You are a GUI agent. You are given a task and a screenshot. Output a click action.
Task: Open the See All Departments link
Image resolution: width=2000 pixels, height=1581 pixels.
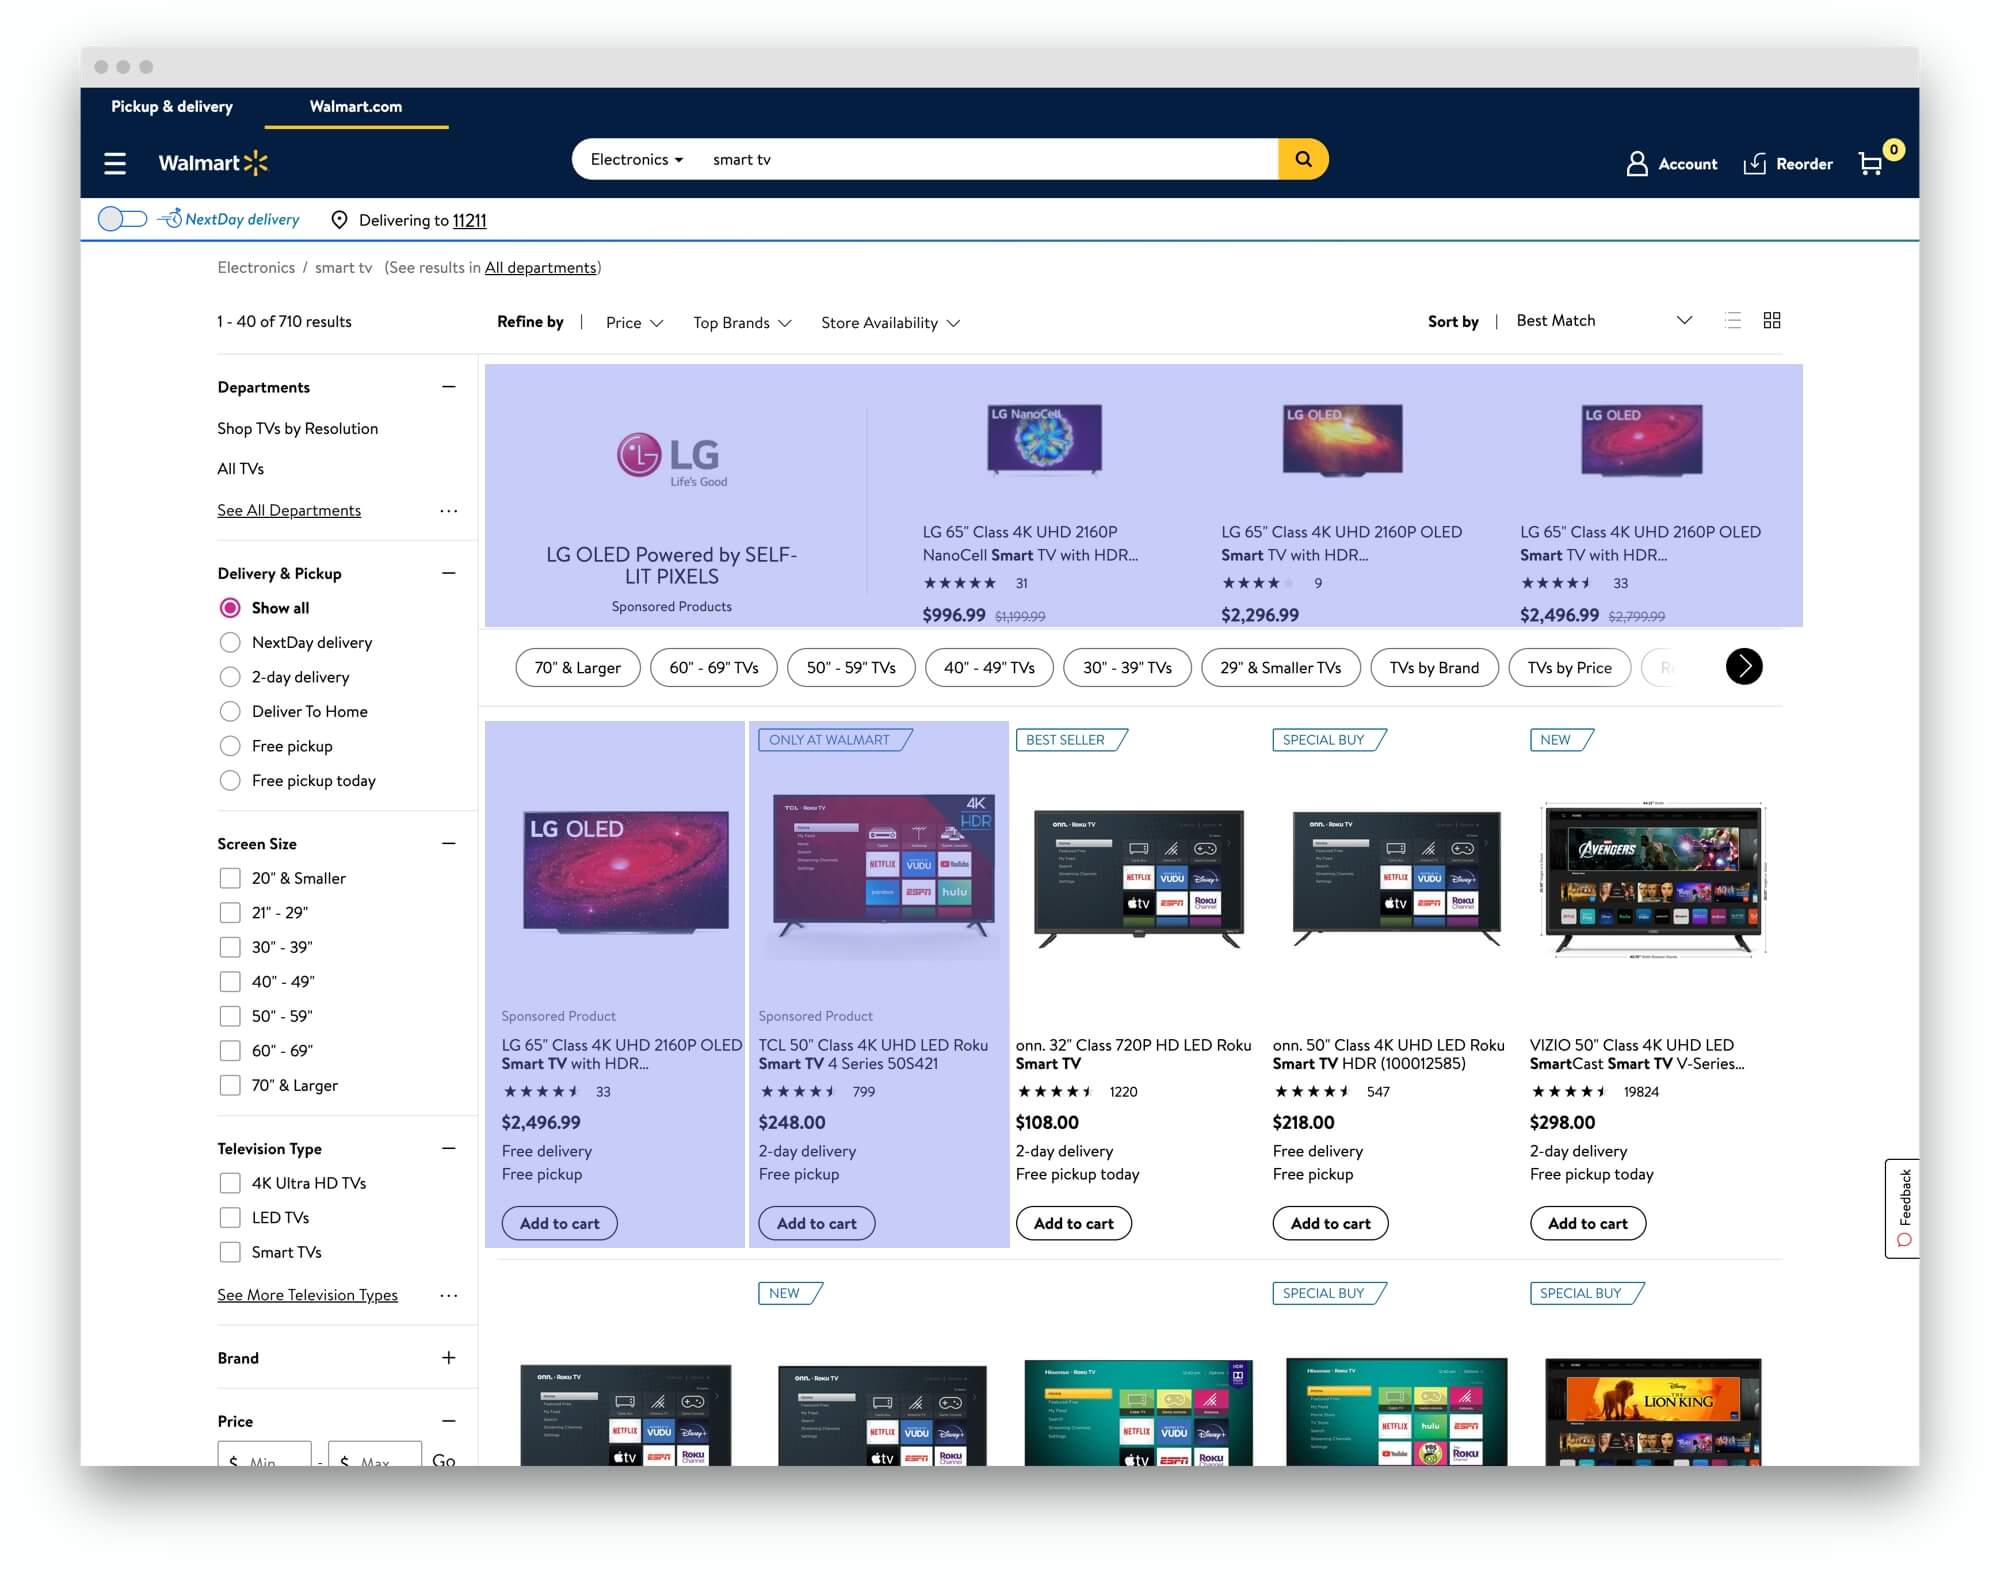click(289, 511)
